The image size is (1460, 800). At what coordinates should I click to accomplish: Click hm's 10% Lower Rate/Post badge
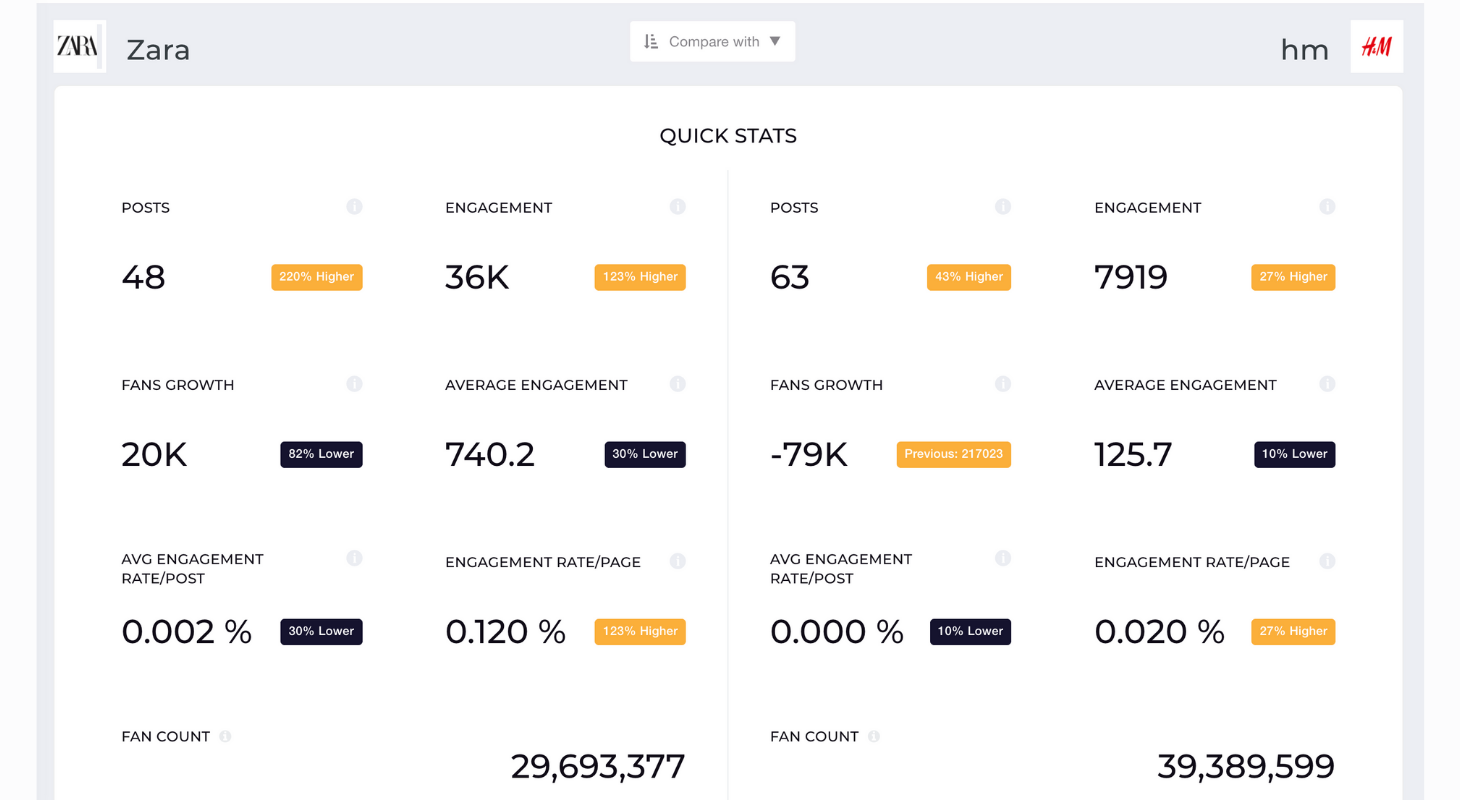click(970, 632)
